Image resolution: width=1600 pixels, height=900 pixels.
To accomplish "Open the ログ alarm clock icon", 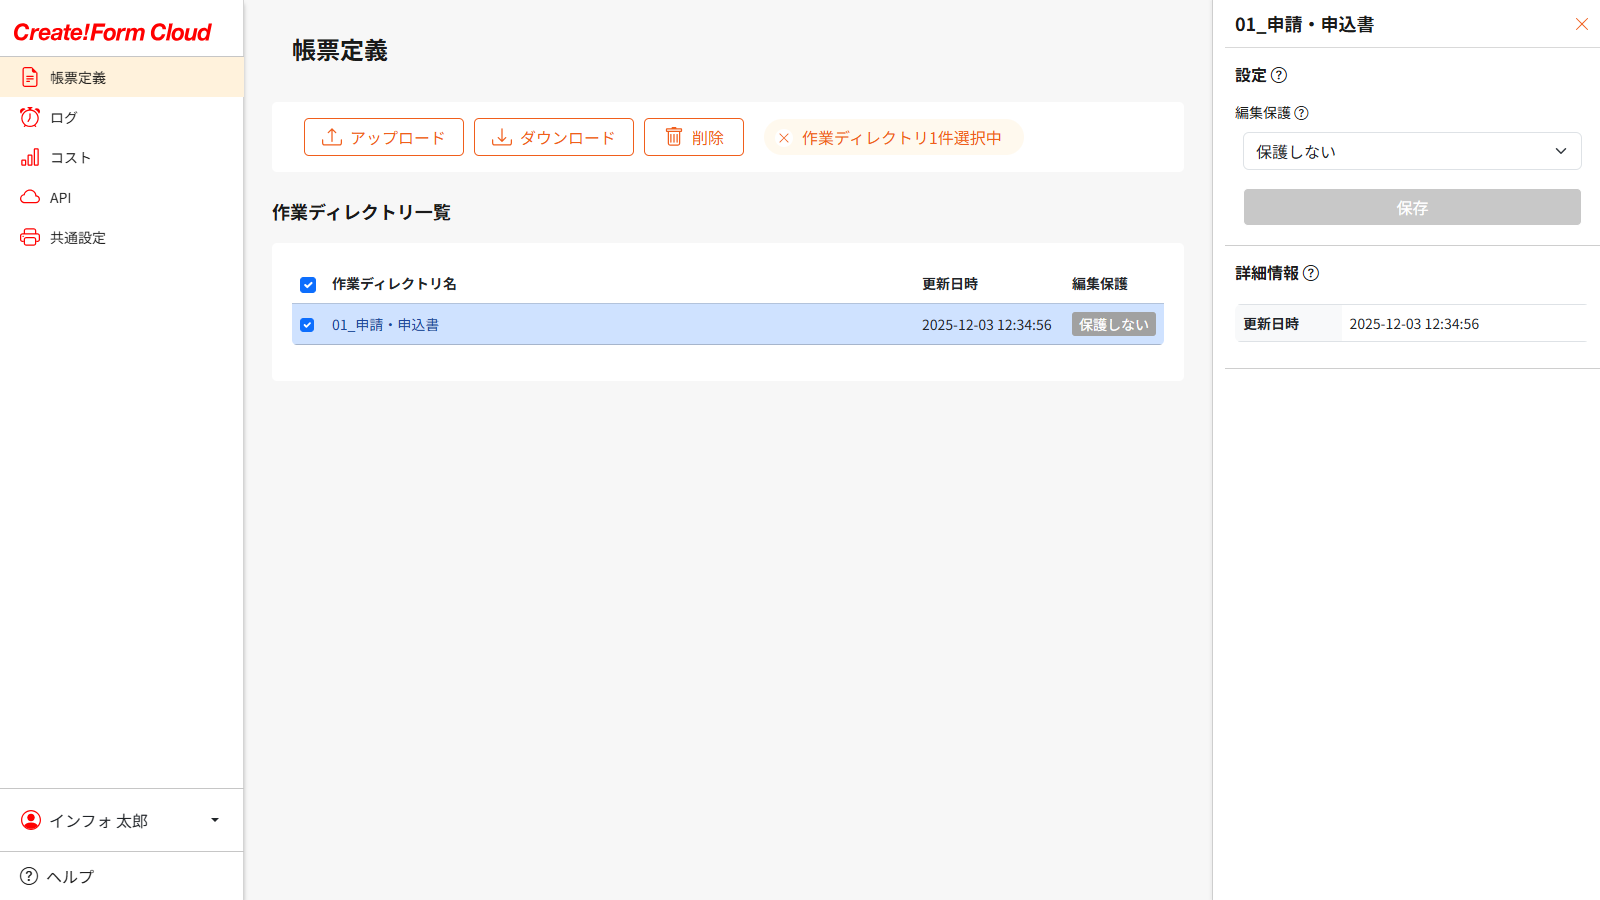I will click(x=29, y=117).
